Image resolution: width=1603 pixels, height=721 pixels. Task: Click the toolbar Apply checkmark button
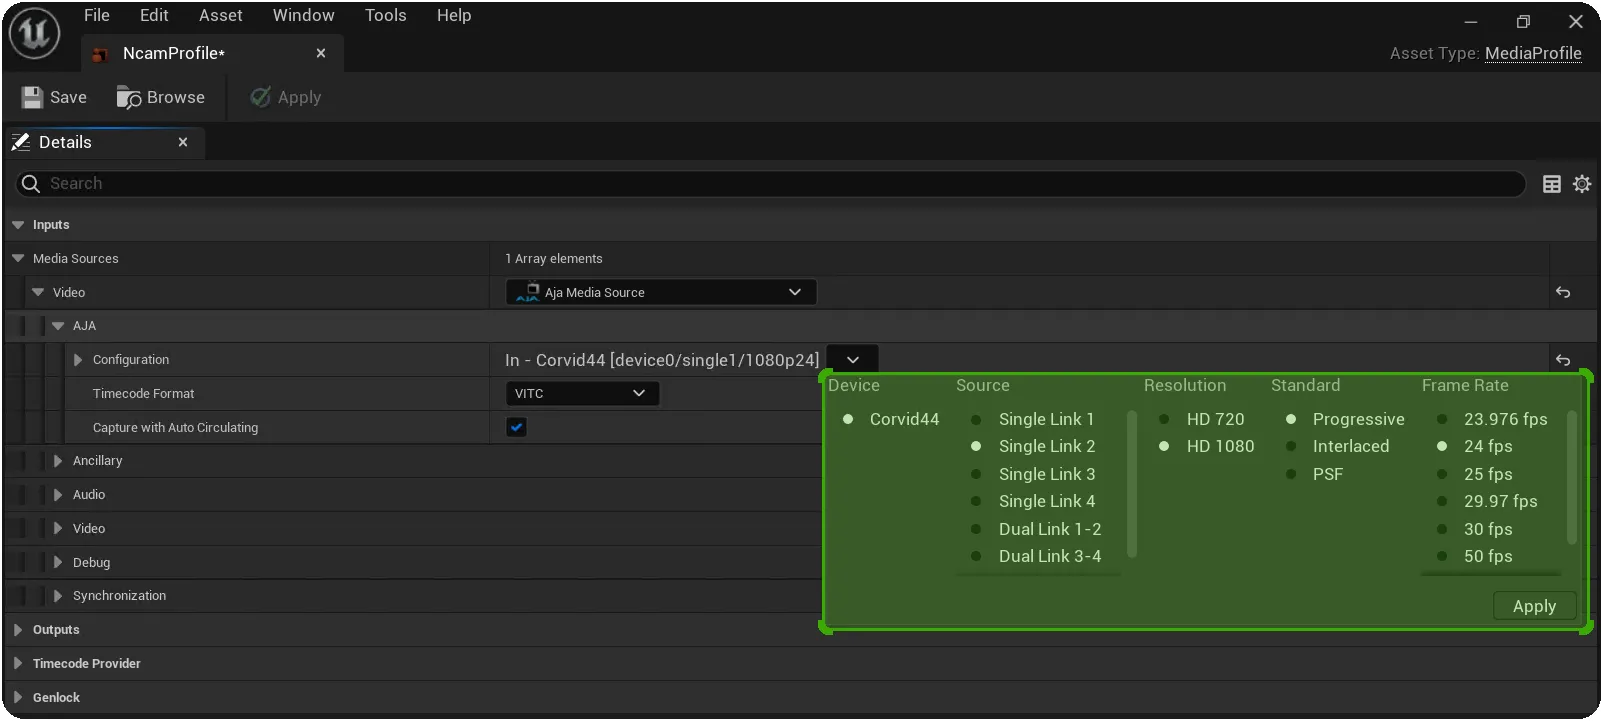(x=286, y=97)
